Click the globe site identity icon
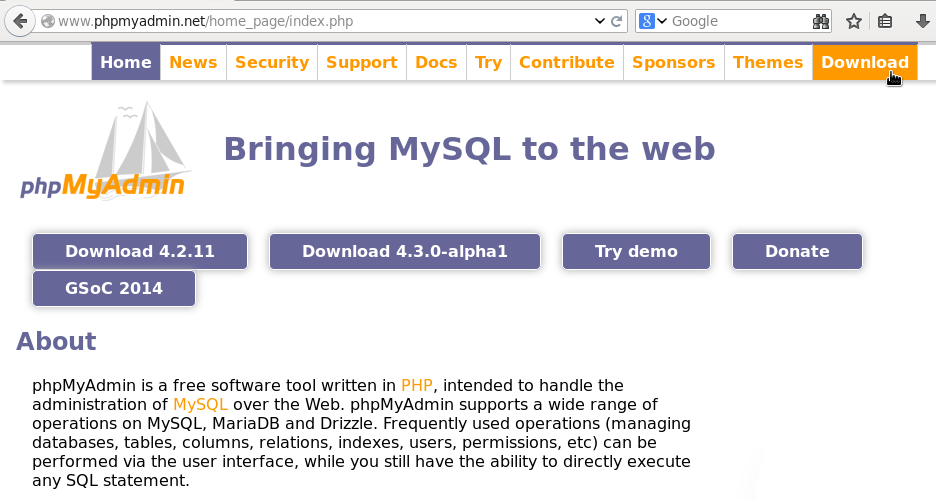 point(47,21)
